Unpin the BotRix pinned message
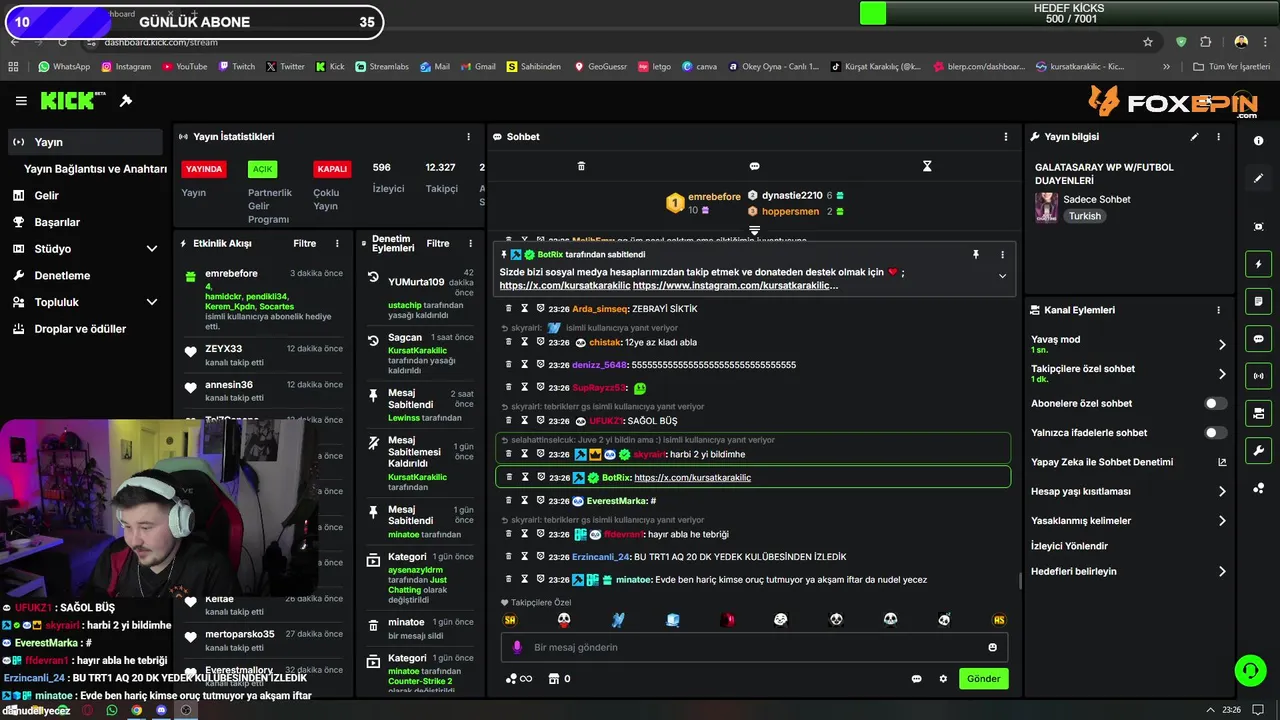 pyautogui.click(x=976, y=255)
